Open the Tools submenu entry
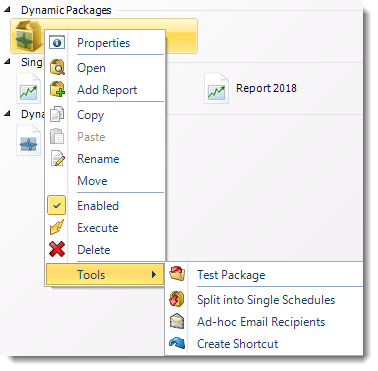378x371 pixels. click(x=105, y=274)
